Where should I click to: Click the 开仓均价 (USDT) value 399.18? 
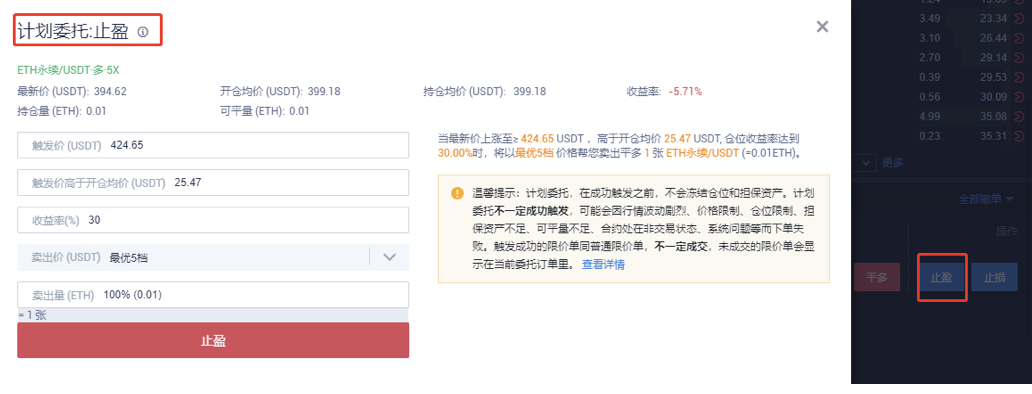coord(324,91)
